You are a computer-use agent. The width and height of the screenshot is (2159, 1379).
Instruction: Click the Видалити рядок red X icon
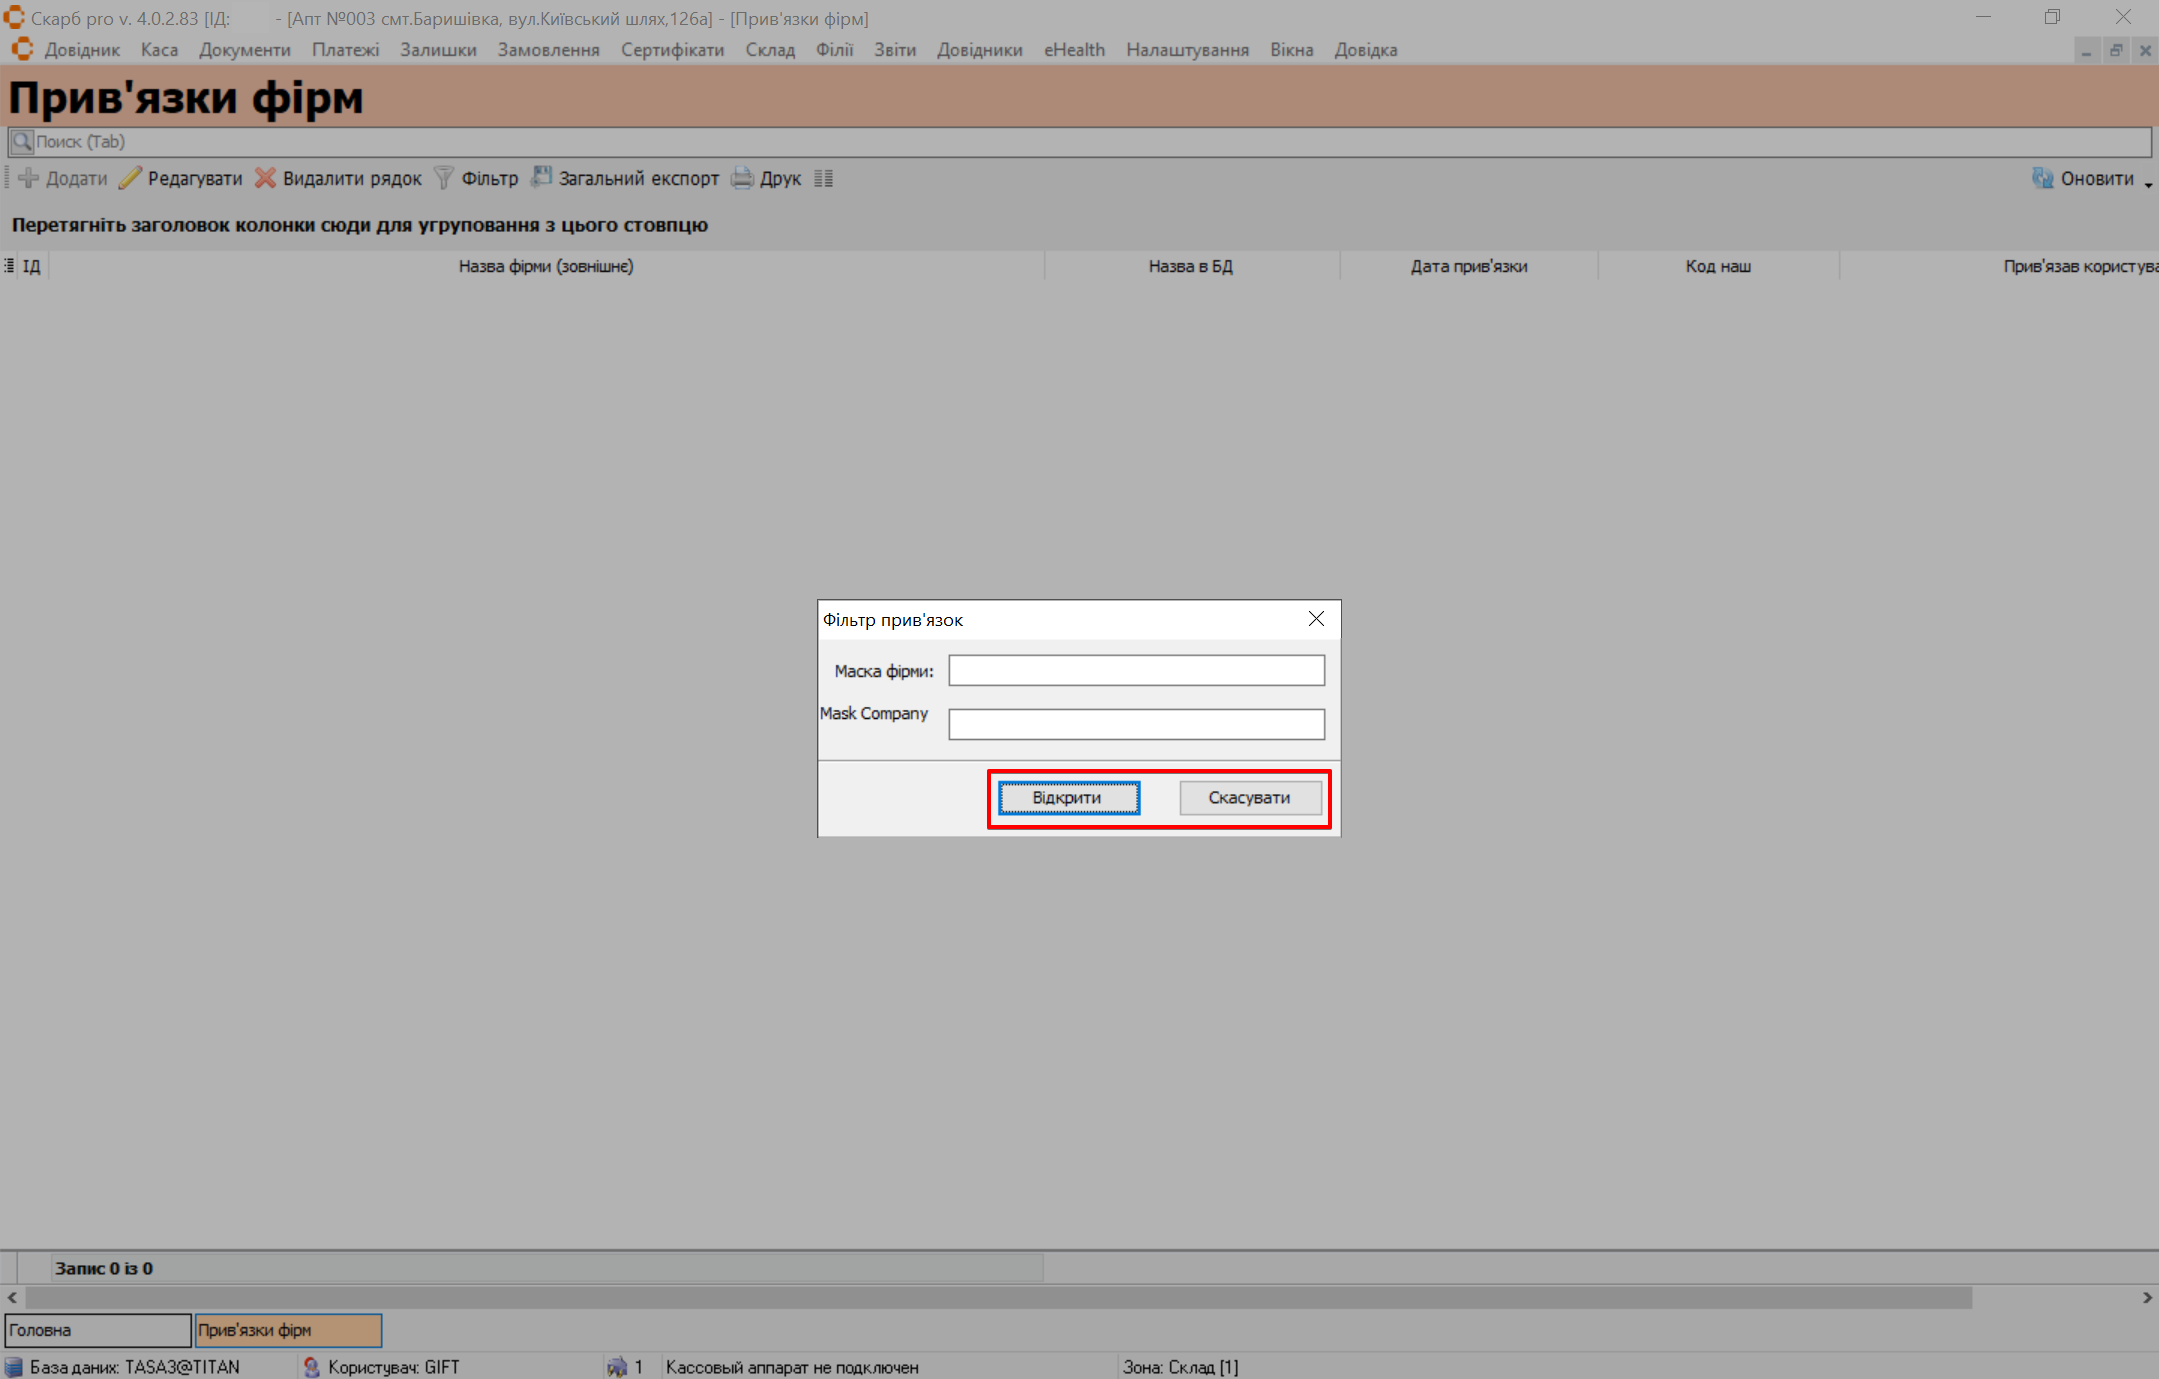[x=265, y=178]
